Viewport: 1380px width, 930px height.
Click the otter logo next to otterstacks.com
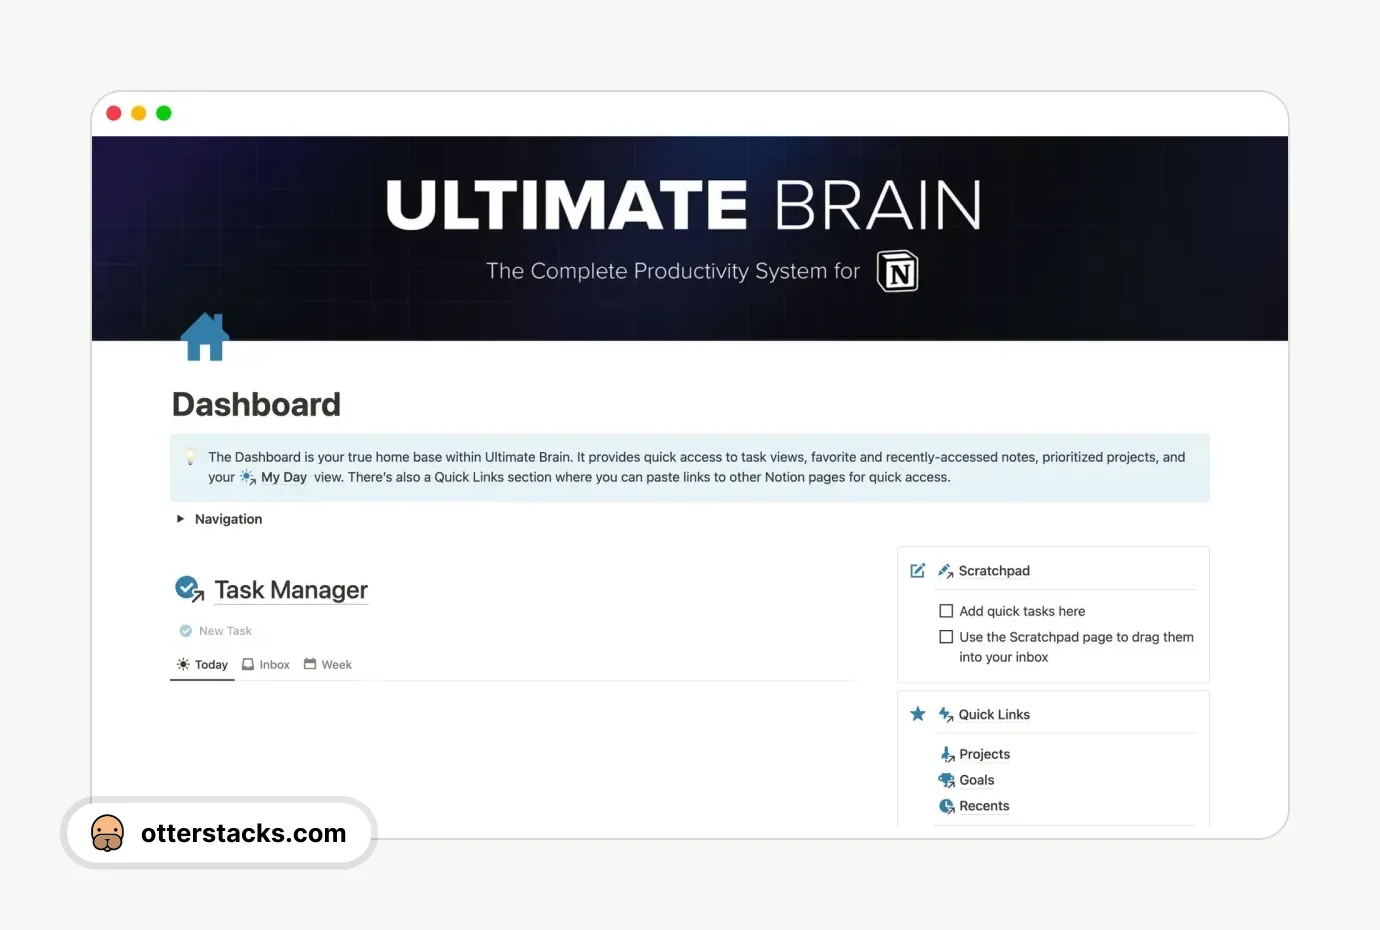[x=108, y=833]
